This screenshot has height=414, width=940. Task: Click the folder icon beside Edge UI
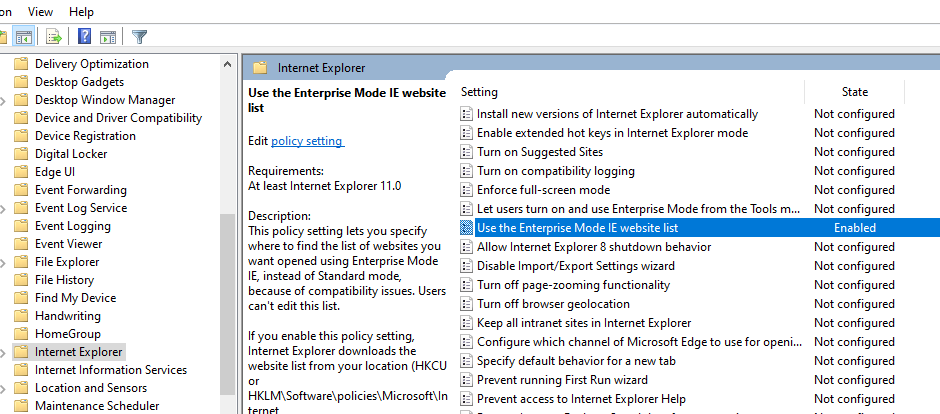[x=22, y=172]
